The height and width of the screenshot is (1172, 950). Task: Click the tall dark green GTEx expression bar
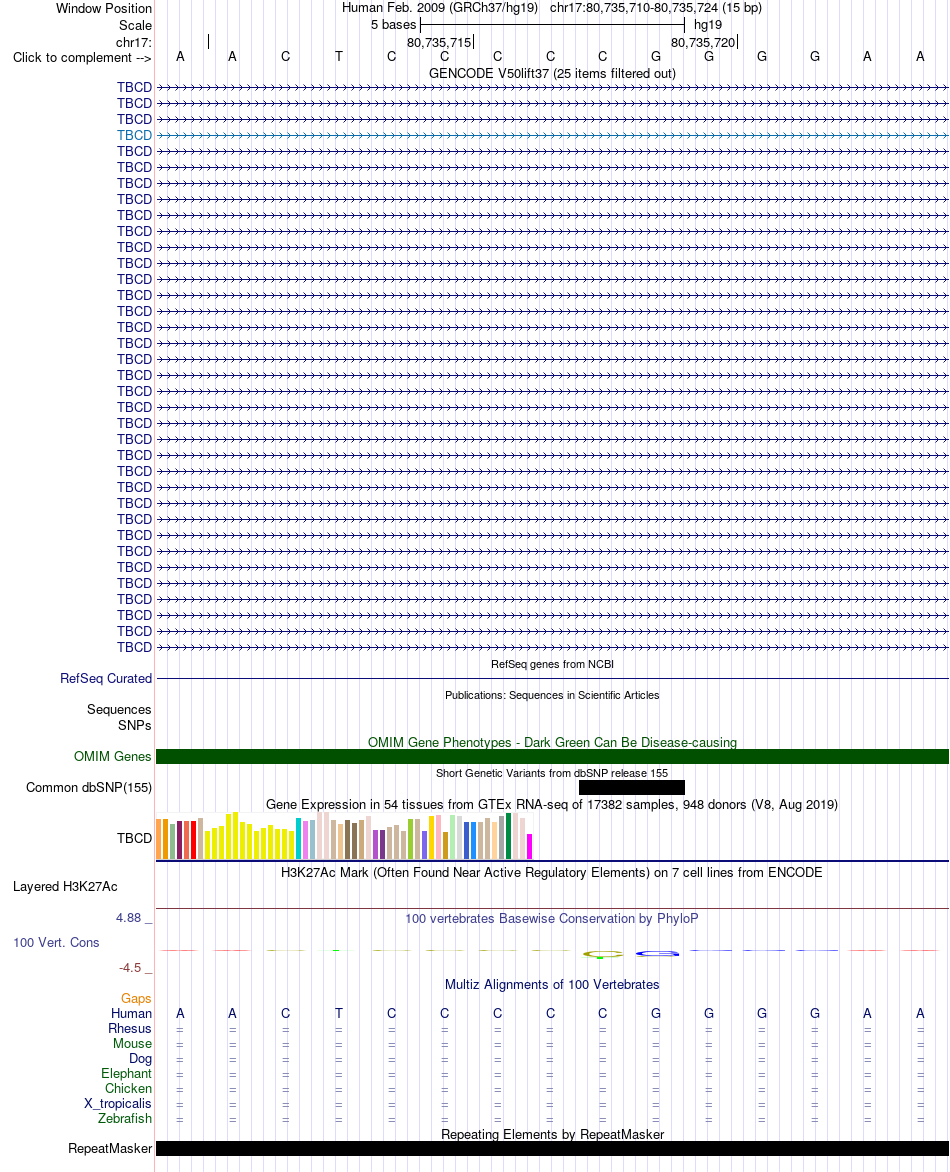[508, 836]
